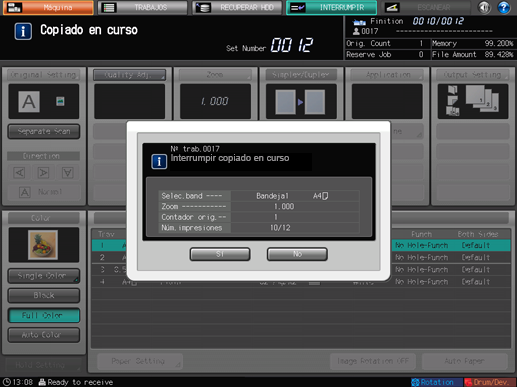The height and width of the screenshot is (387, 517).
Task: Select Normal orientation option
Action: click(x=44, y=192)
